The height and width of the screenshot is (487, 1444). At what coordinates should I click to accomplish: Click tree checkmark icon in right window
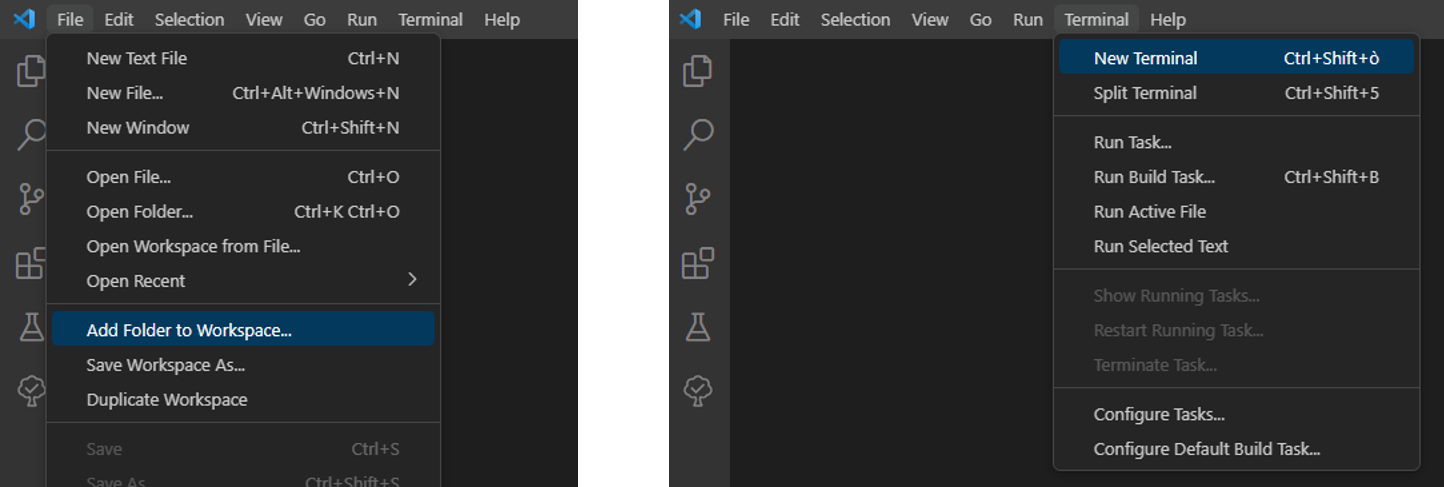[x=697, y=390]
